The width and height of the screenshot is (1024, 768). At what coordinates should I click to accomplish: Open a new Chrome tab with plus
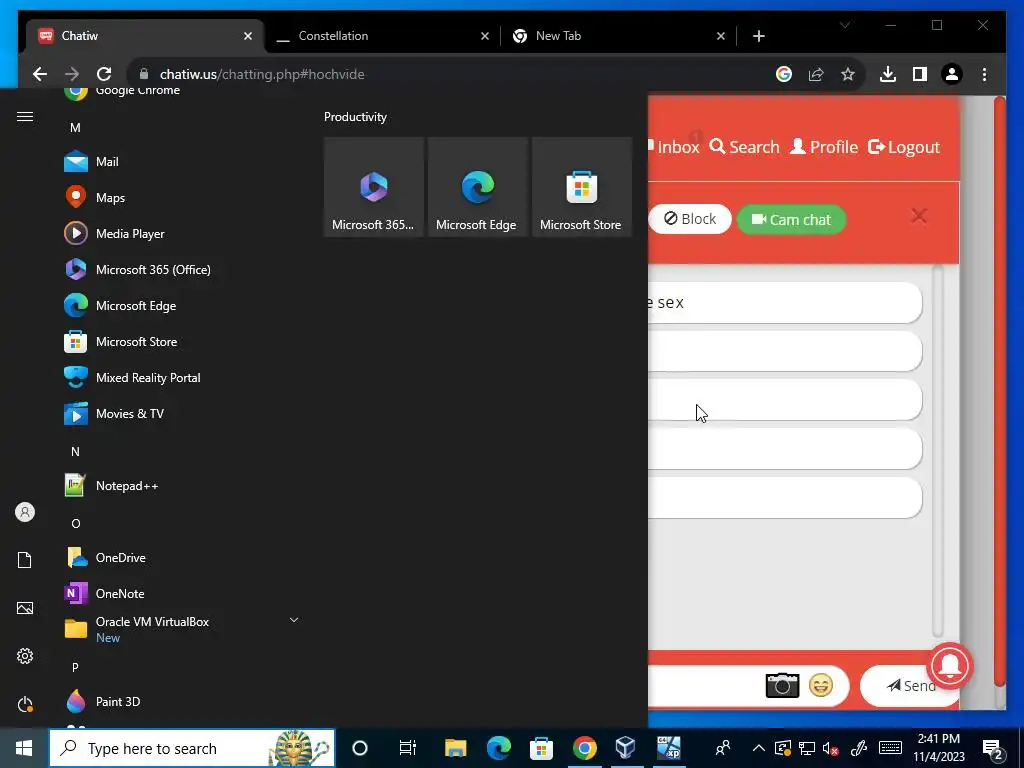(x=758, y=36)
